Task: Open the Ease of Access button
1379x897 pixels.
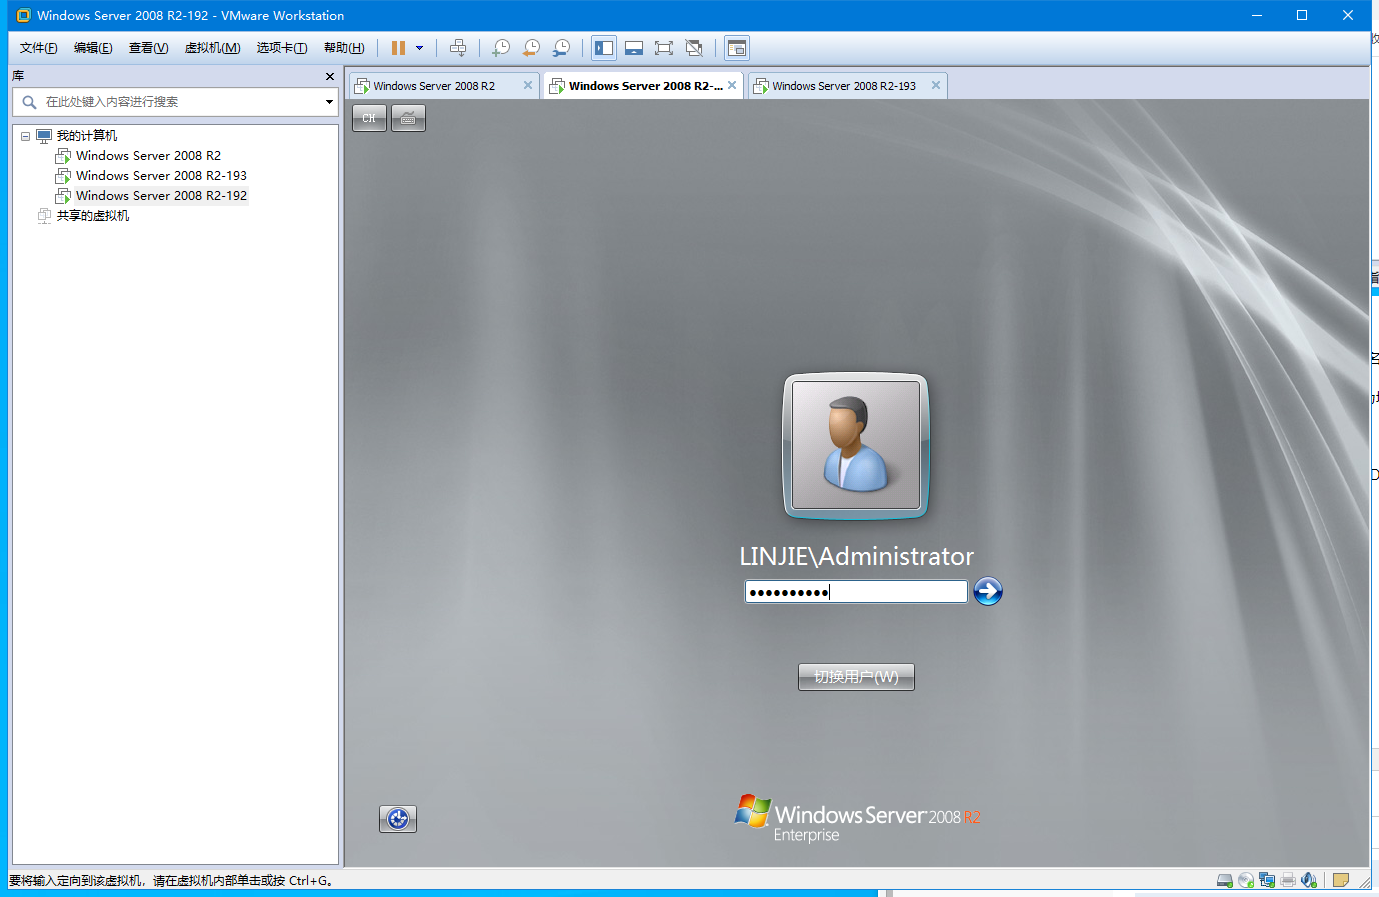Action: tap(398, 819)
